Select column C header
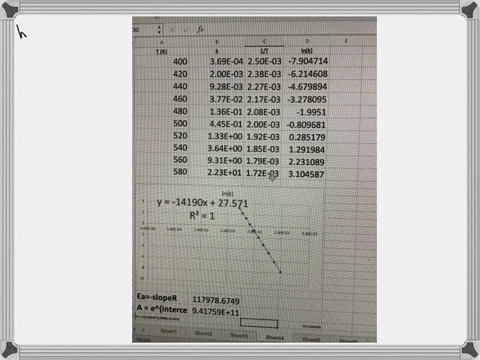This screenshot has width=480, height=360. 265,42
